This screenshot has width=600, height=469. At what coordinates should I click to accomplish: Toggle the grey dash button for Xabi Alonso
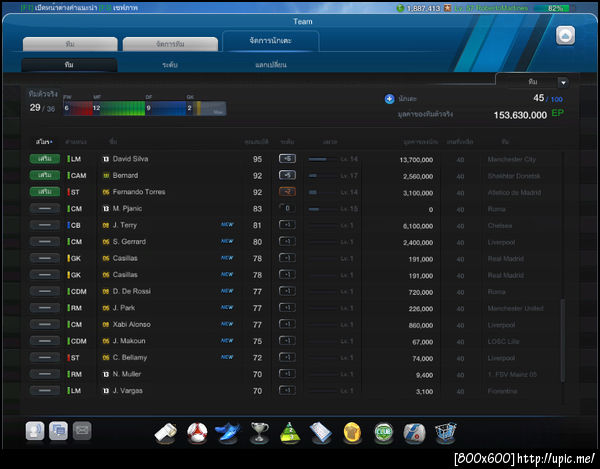[45, 324]
